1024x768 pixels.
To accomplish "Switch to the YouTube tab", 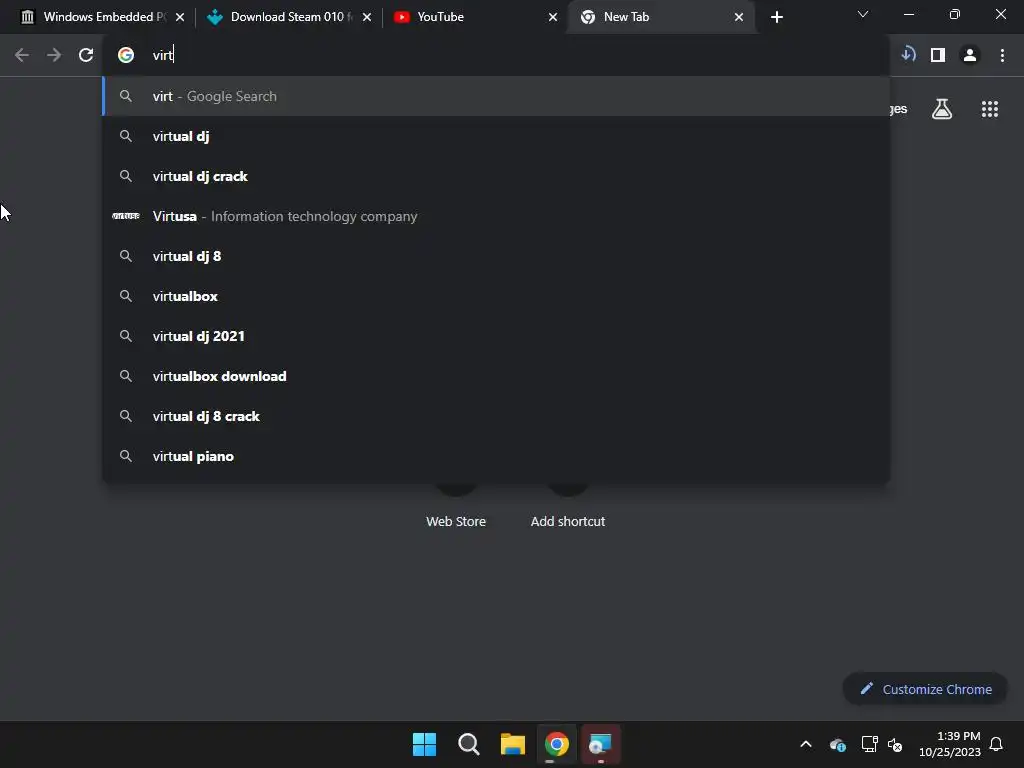I will (473, 17).
